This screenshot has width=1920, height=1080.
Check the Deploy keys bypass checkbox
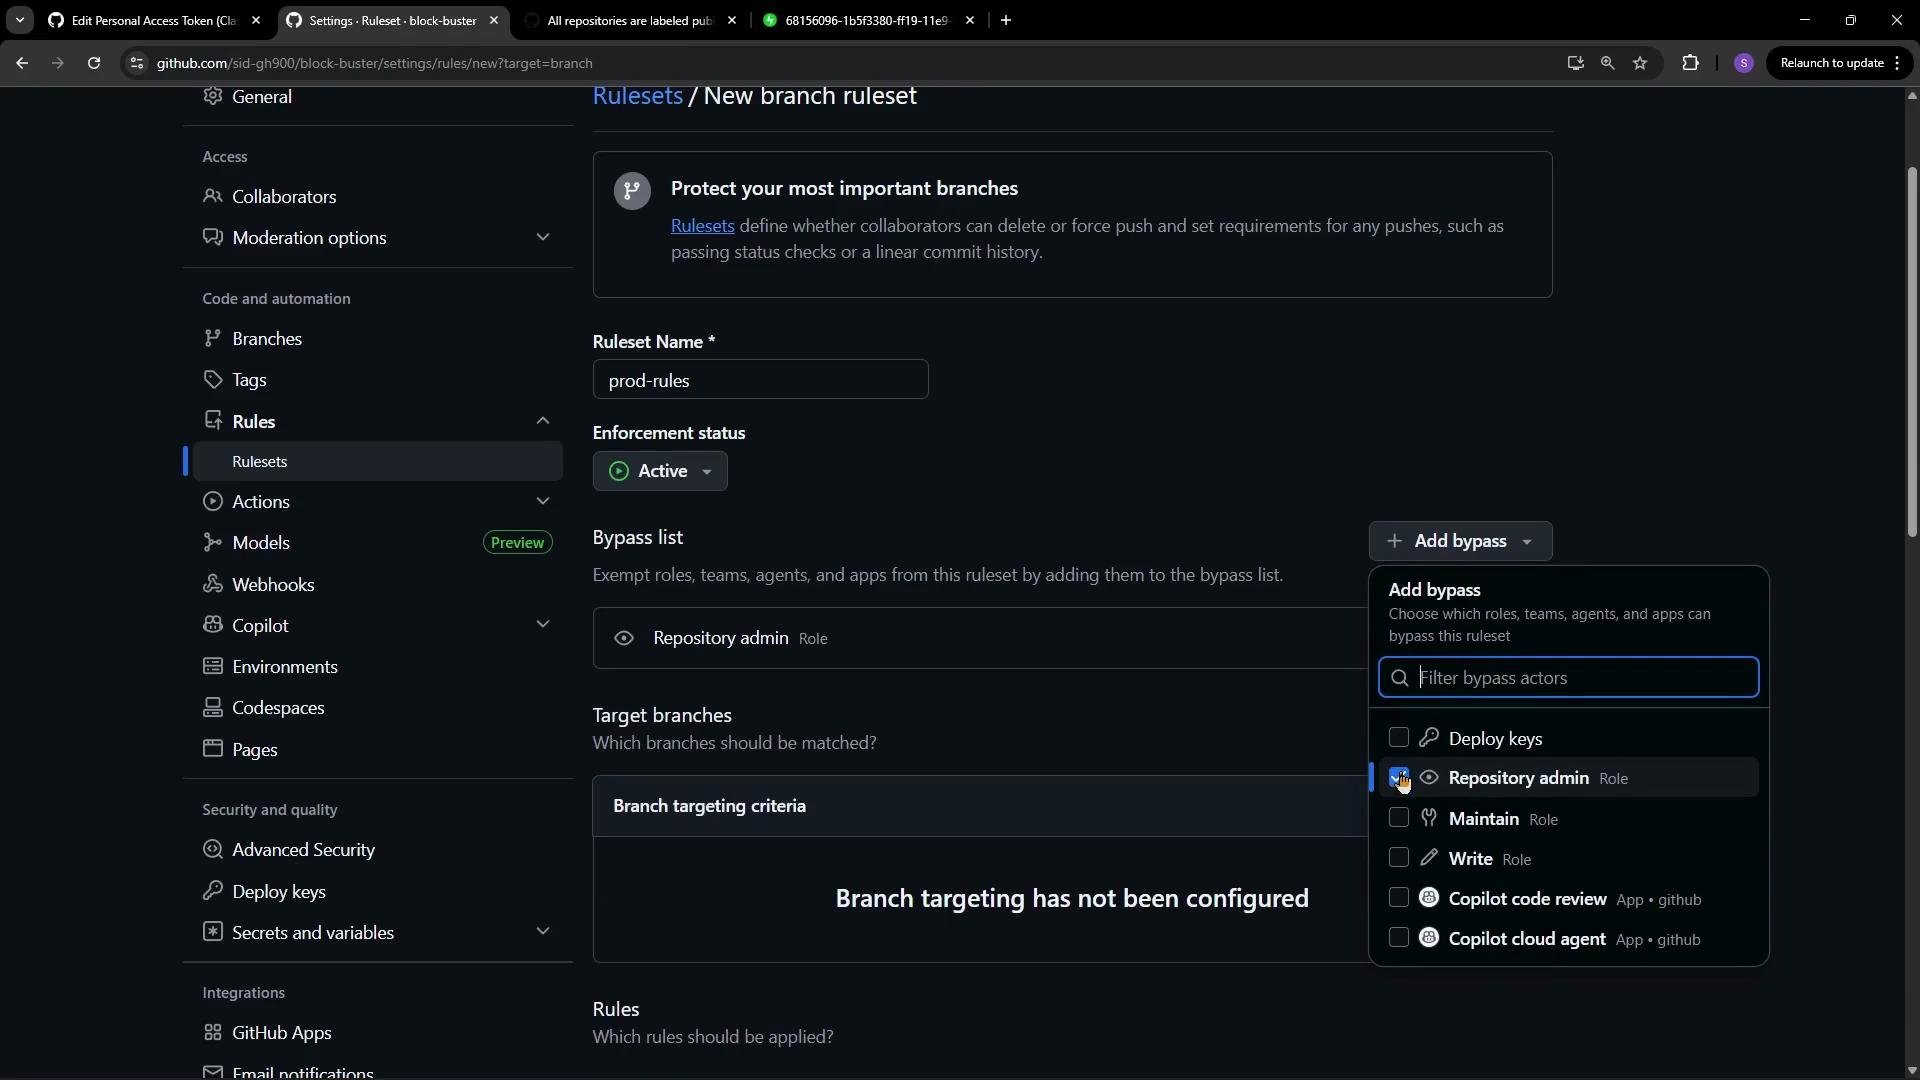(x=1399, y=738)
